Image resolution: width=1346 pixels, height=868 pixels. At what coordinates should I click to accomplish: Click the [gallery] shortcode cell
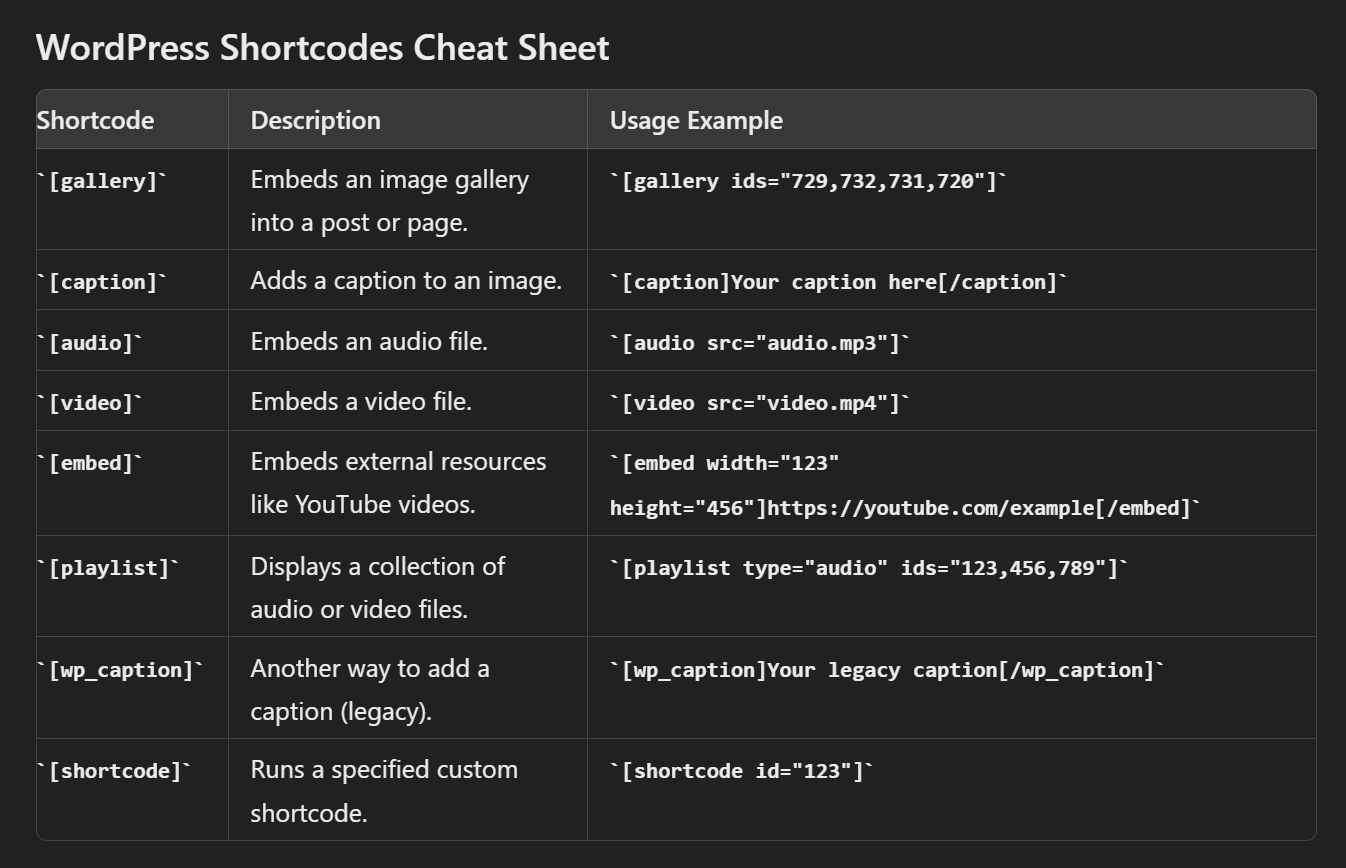point(102,181)
